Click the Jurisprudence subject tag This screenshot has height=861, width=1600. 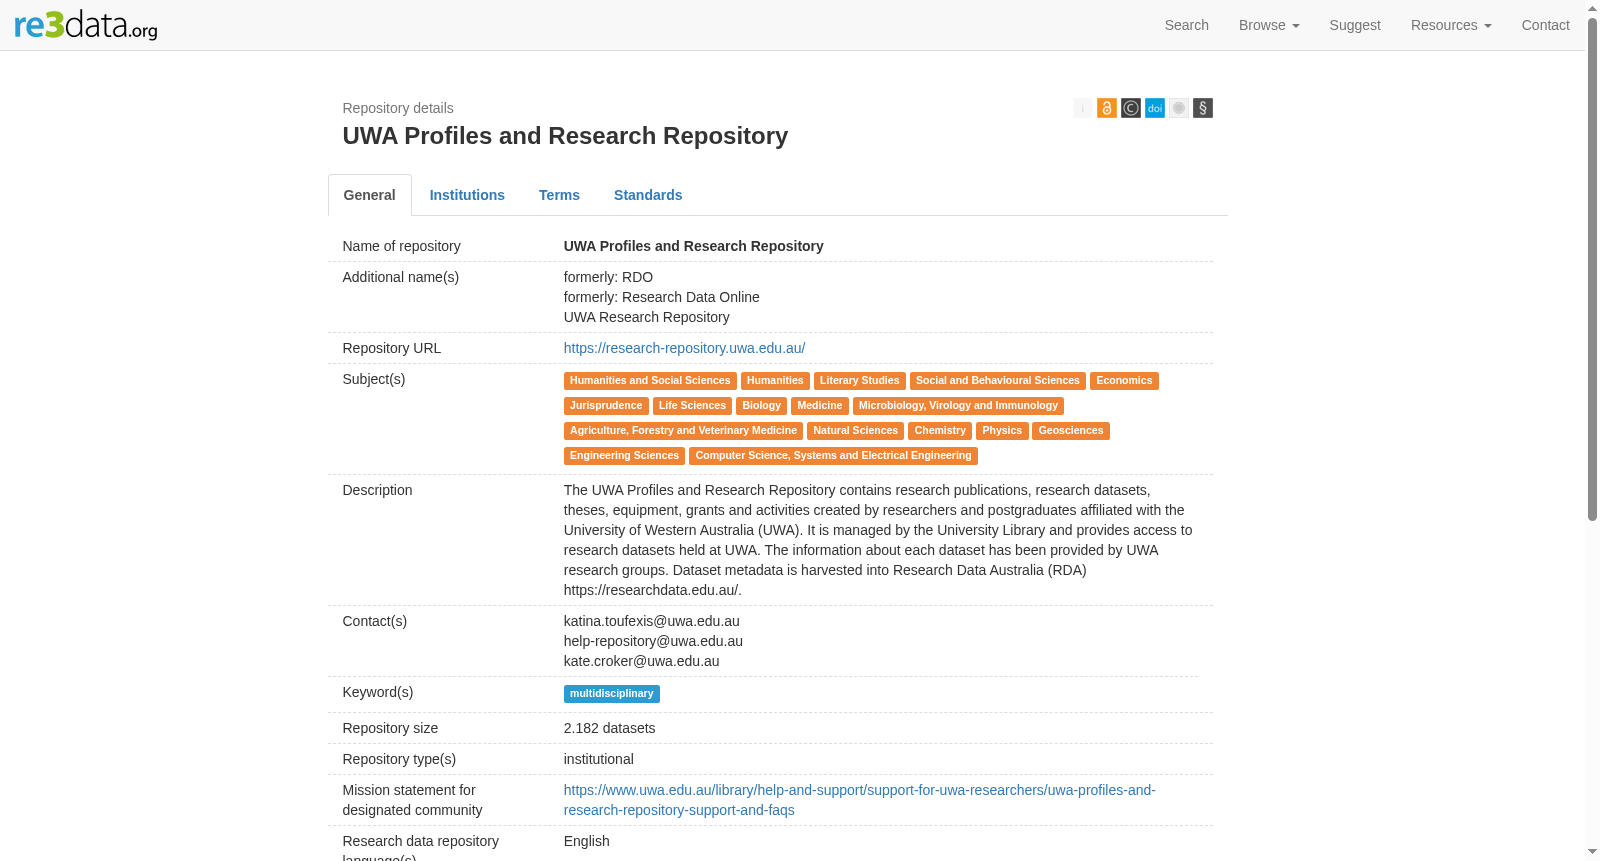coord(606,406)
